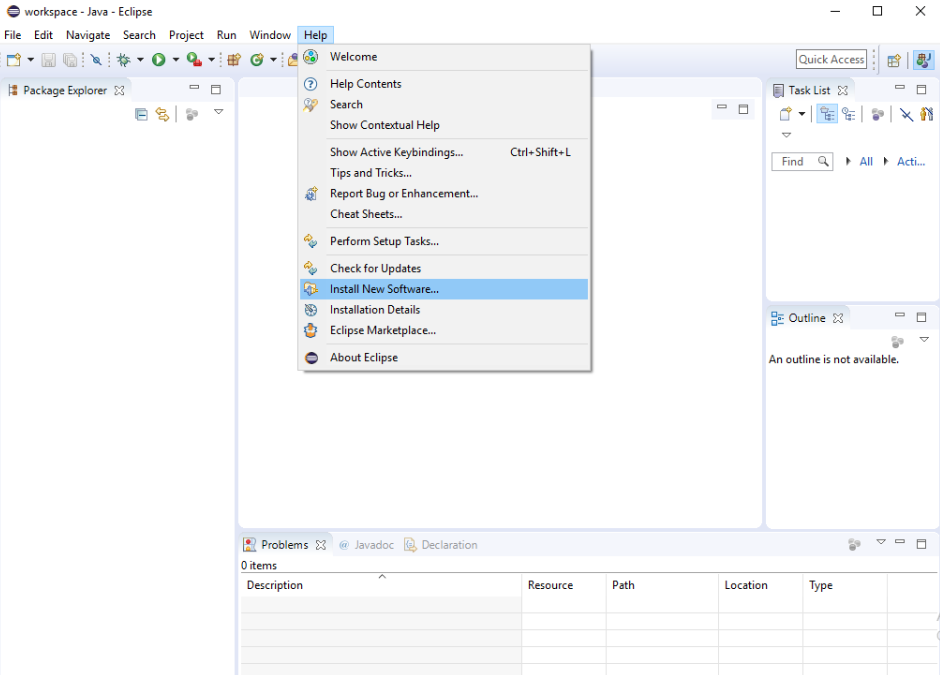This screenshot has height=675, width=940.
Task: Click the Save disk toolbar icon
Action: pos(49,59)
